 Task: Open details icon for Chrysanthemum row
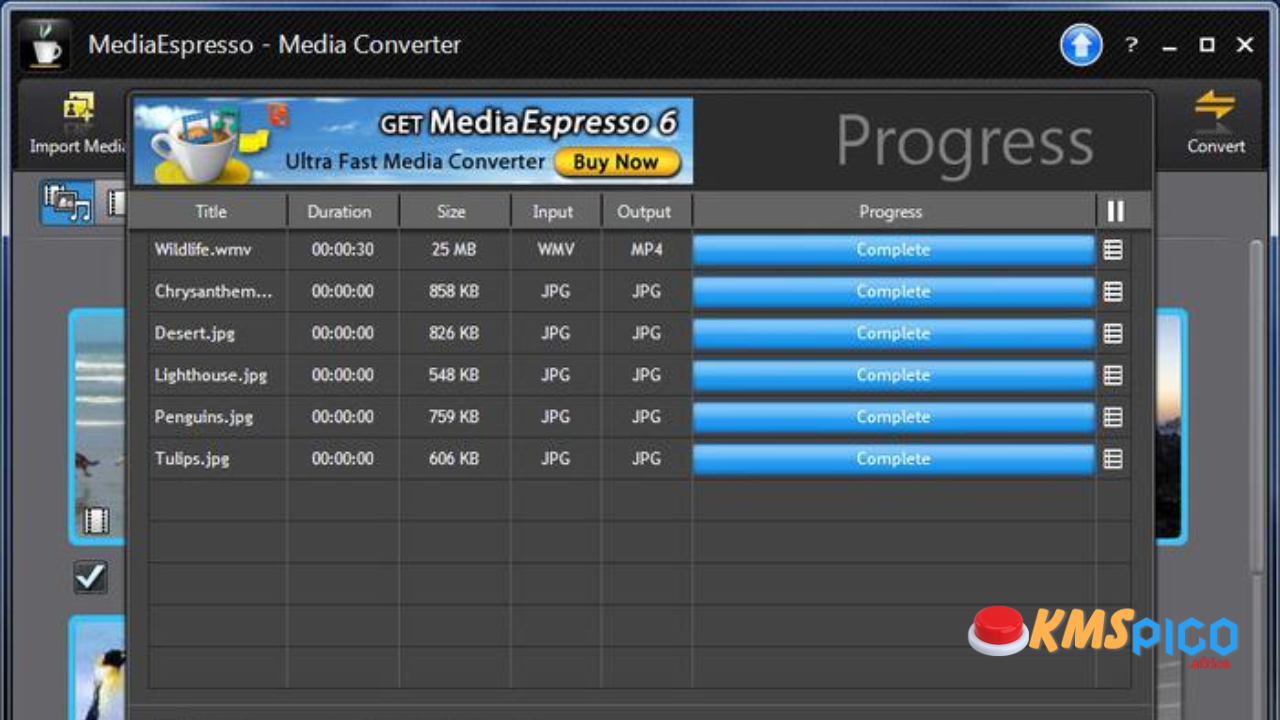pos(1113,292)
